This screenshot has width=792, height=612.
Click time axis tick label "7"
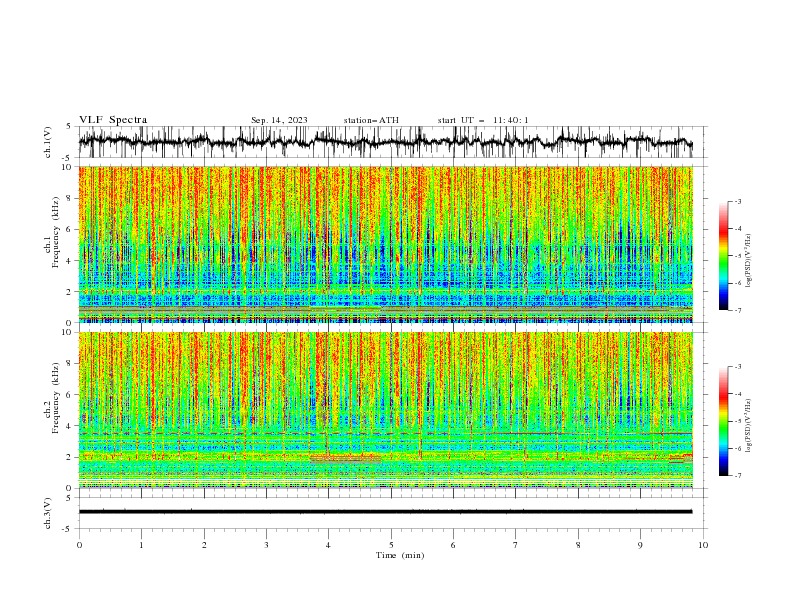tap(516, 545)
